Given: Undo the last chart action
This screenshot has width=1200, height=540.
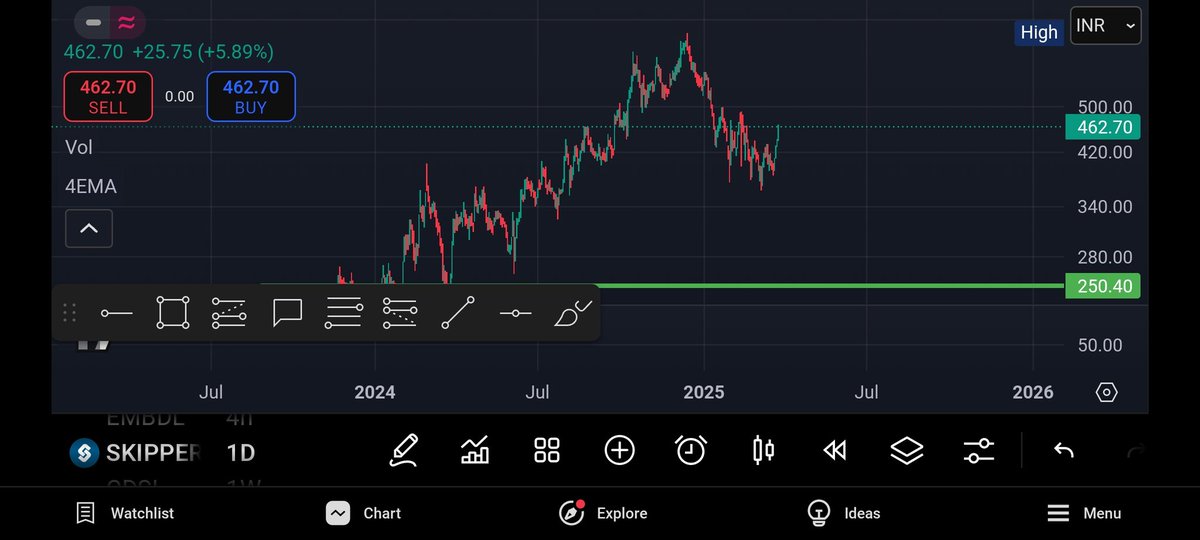Looking at the screenshot, I should [x=1064, y=451].
